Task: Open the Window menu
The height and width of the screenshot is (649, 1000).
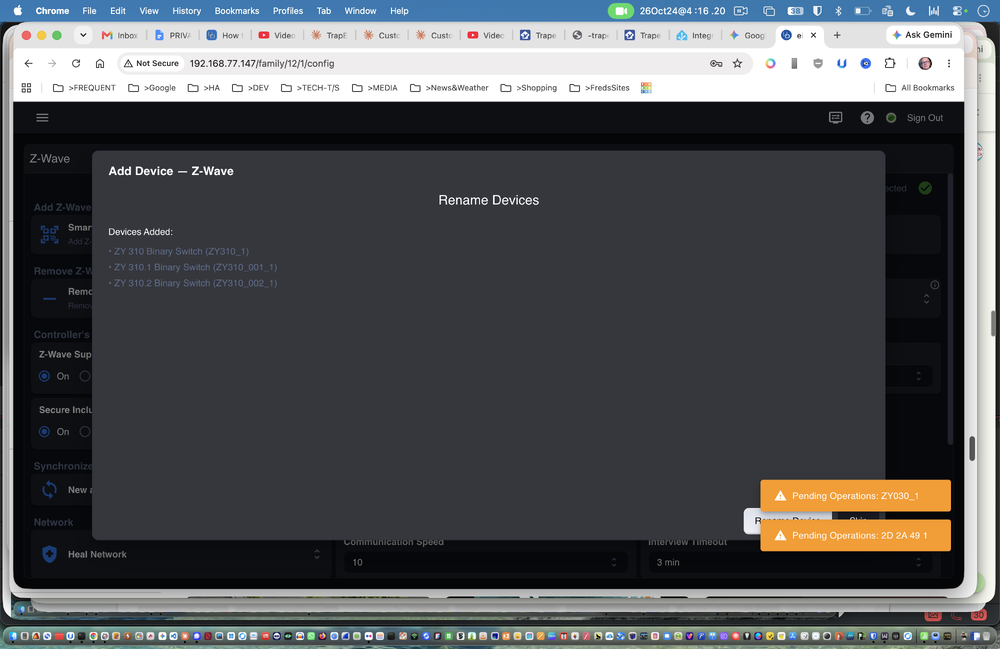Action: (360, 11)
